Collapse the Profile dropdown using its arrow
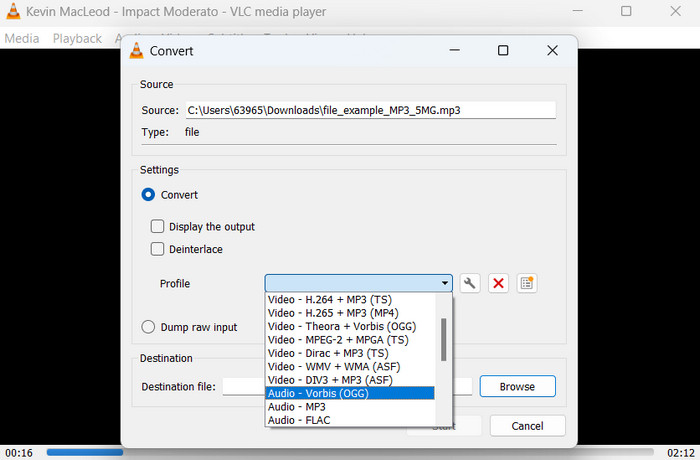 pos(445,283)
